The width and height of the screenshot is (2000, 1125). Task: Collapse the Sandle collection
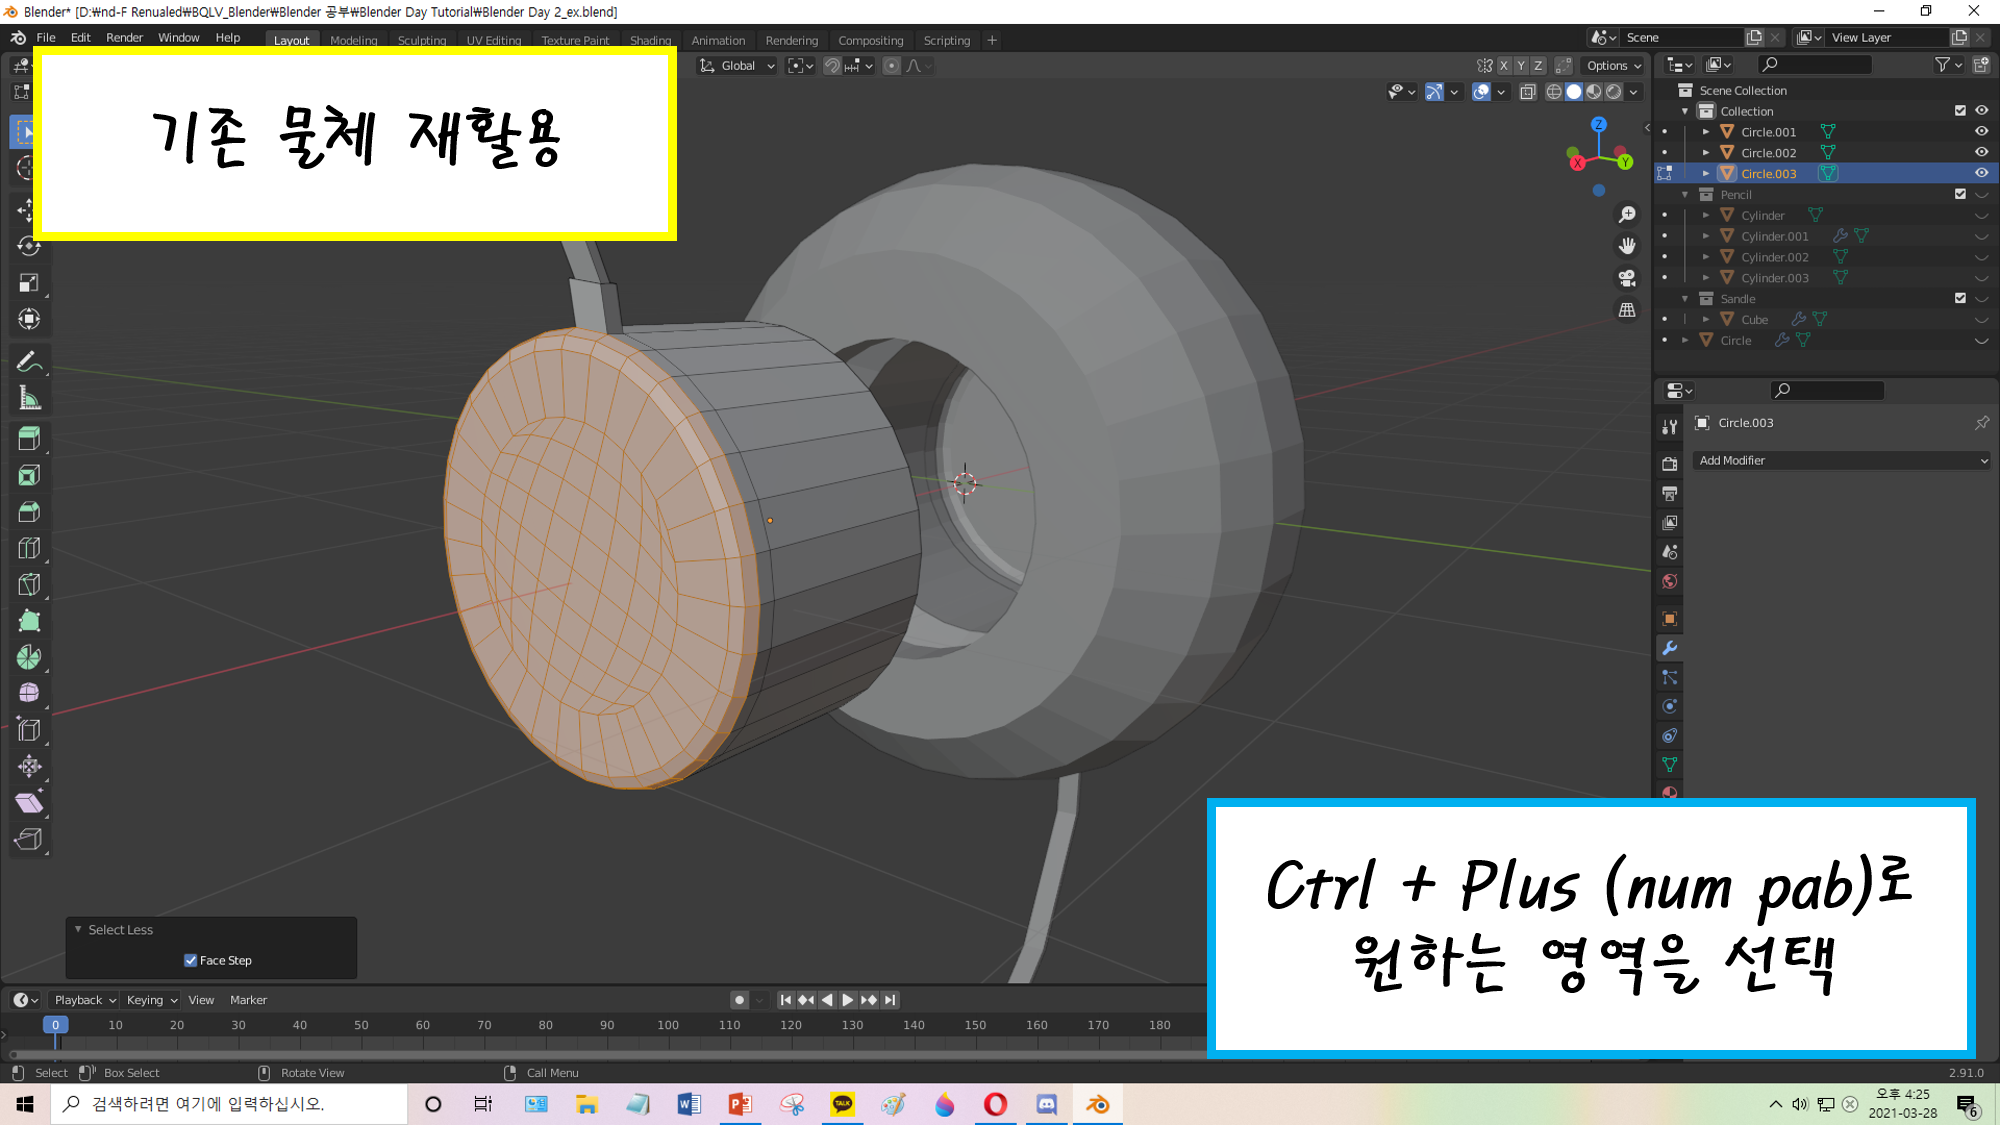pos(1686,299)
